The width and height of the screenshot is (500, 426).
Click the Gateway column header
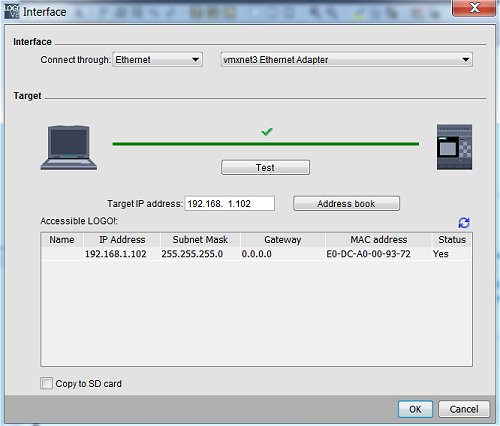[x=282, y=240]
